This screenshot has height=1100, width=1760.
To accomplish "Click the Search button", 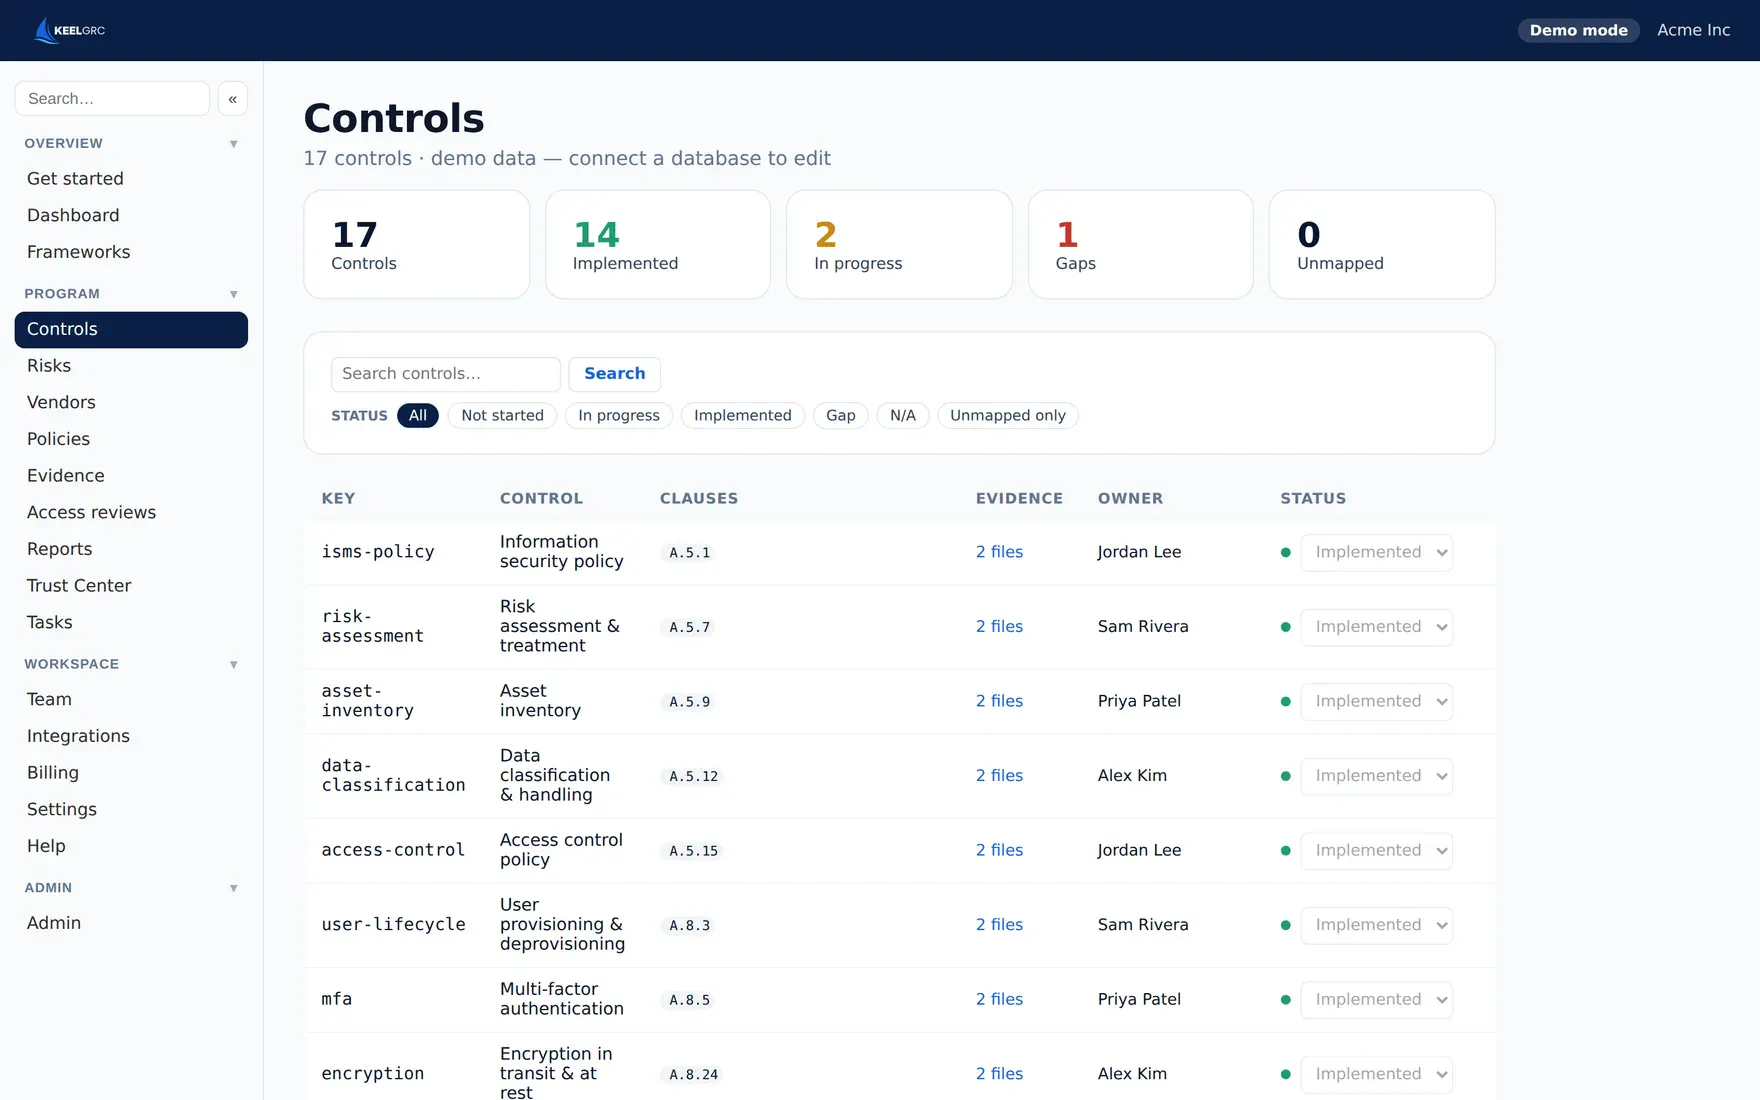I will (615, 374).
